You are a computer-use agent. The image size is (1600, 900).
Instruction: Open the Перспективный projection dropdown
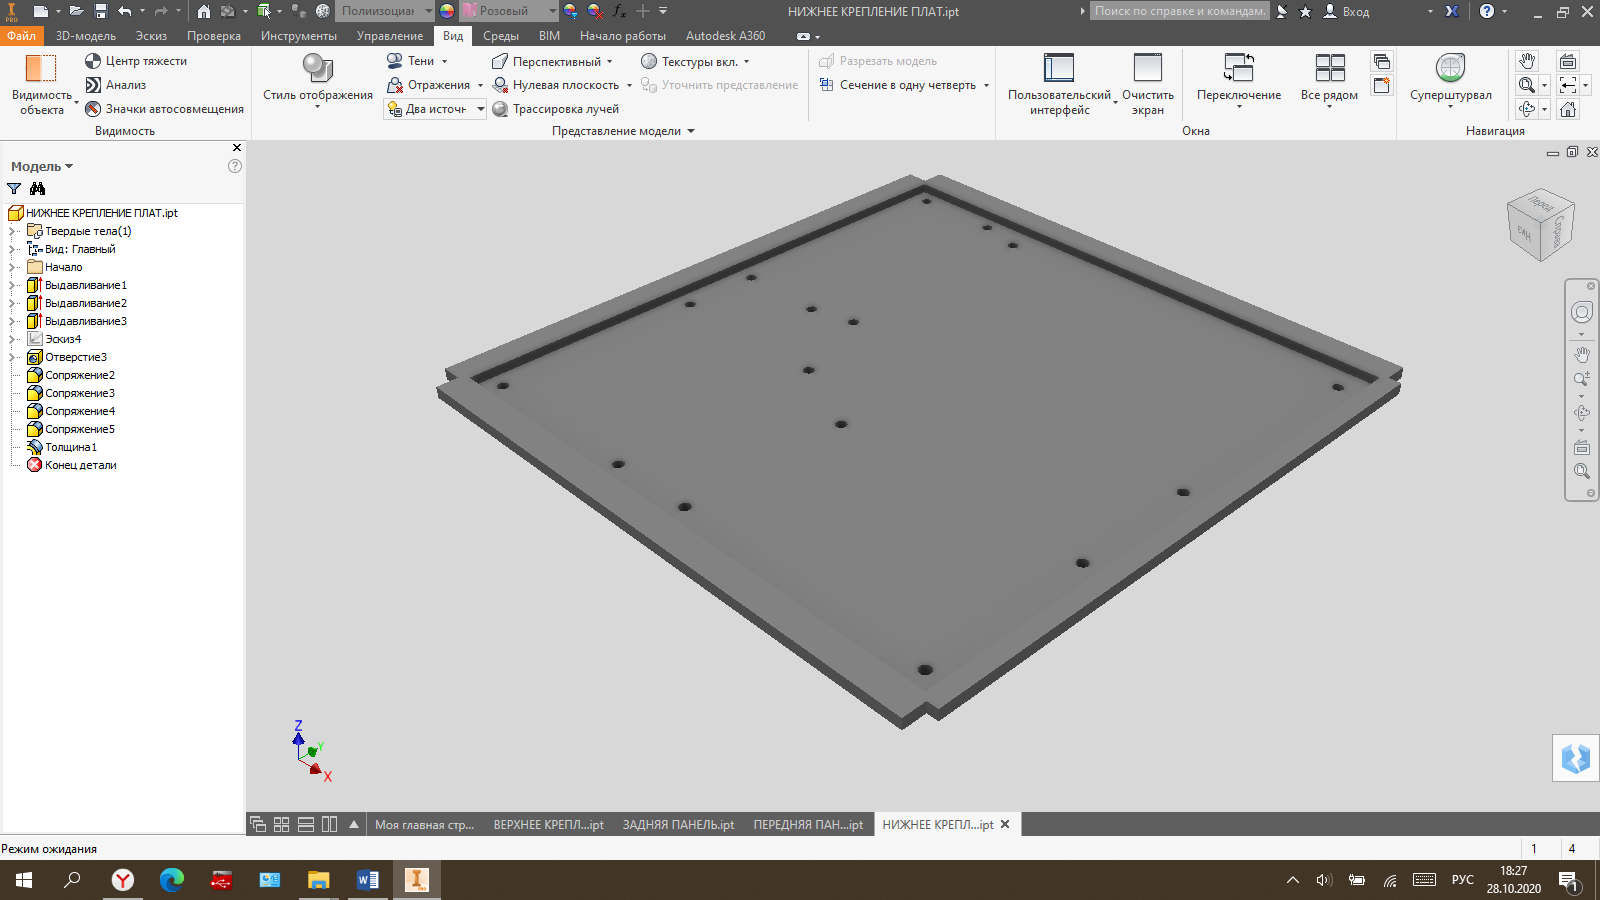coord(551,61)
